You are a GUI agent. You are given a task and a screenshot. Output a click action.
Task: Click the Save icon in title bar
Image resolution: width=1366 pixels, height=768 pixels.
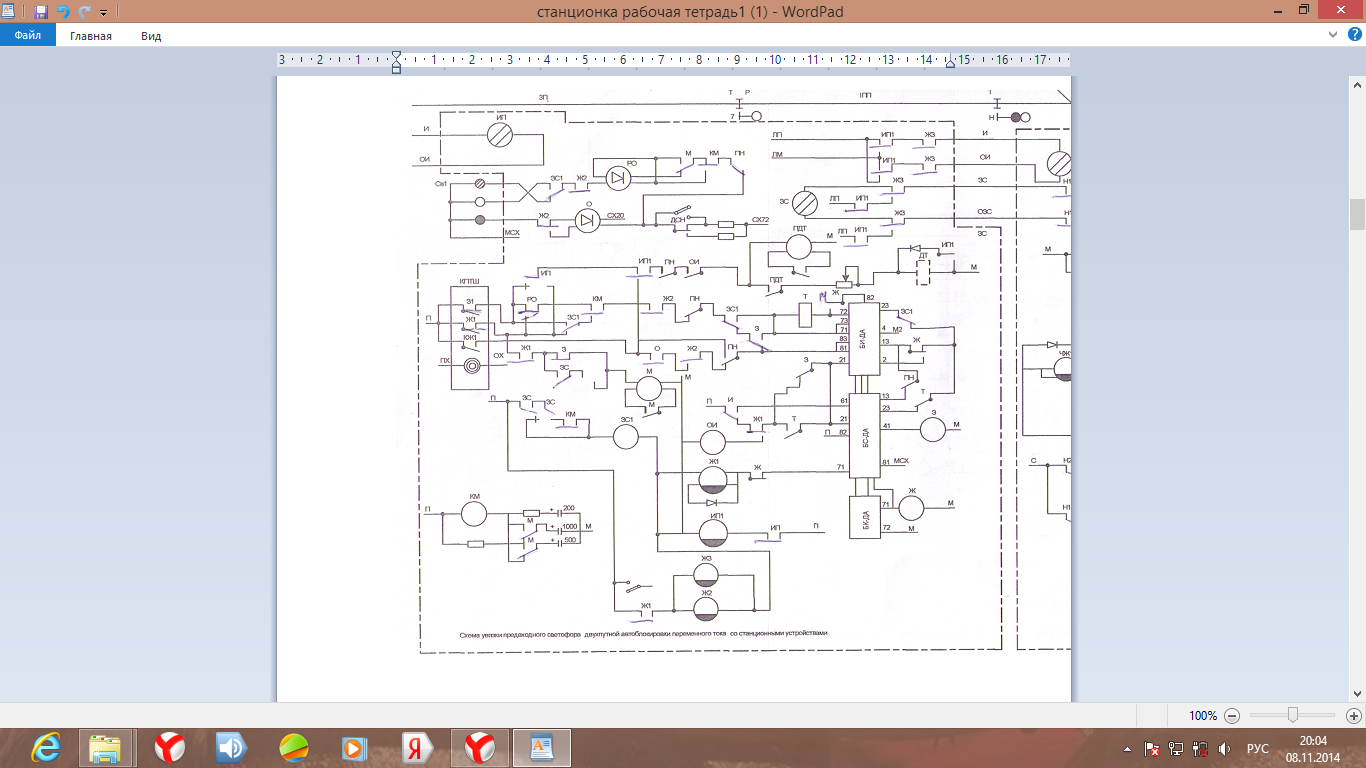pos(41,12)
